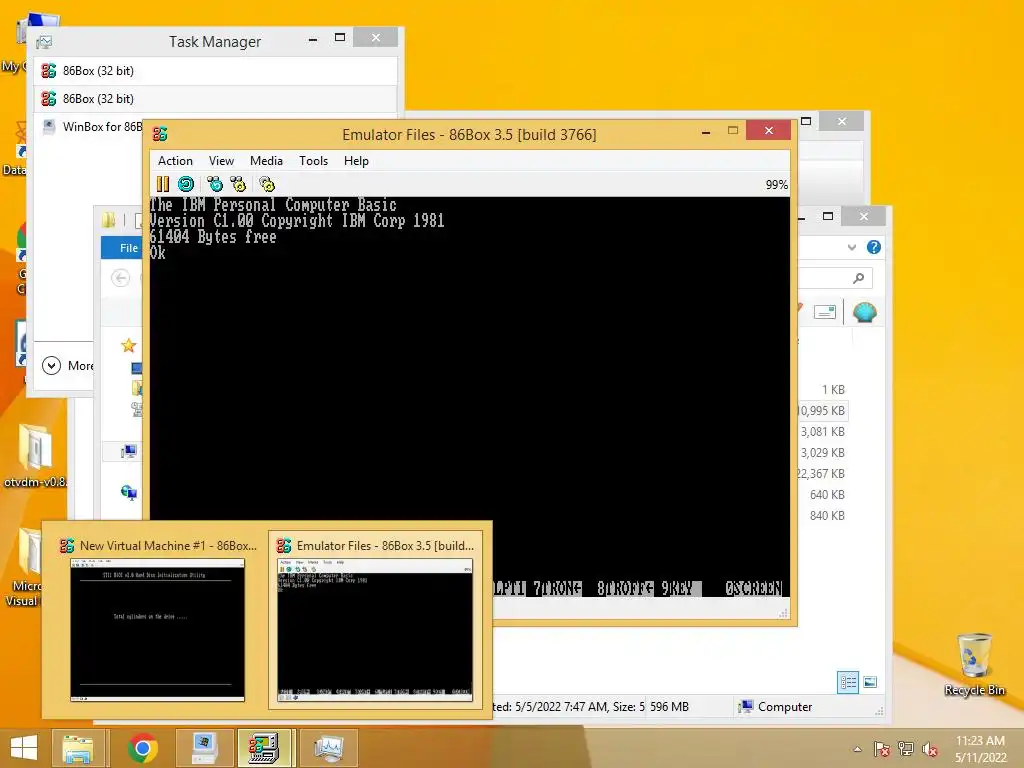Open the Action Center flag in tray
The width and height of the screenshot is (1024, 768).
pyautogui.click(x=882, y=749)
